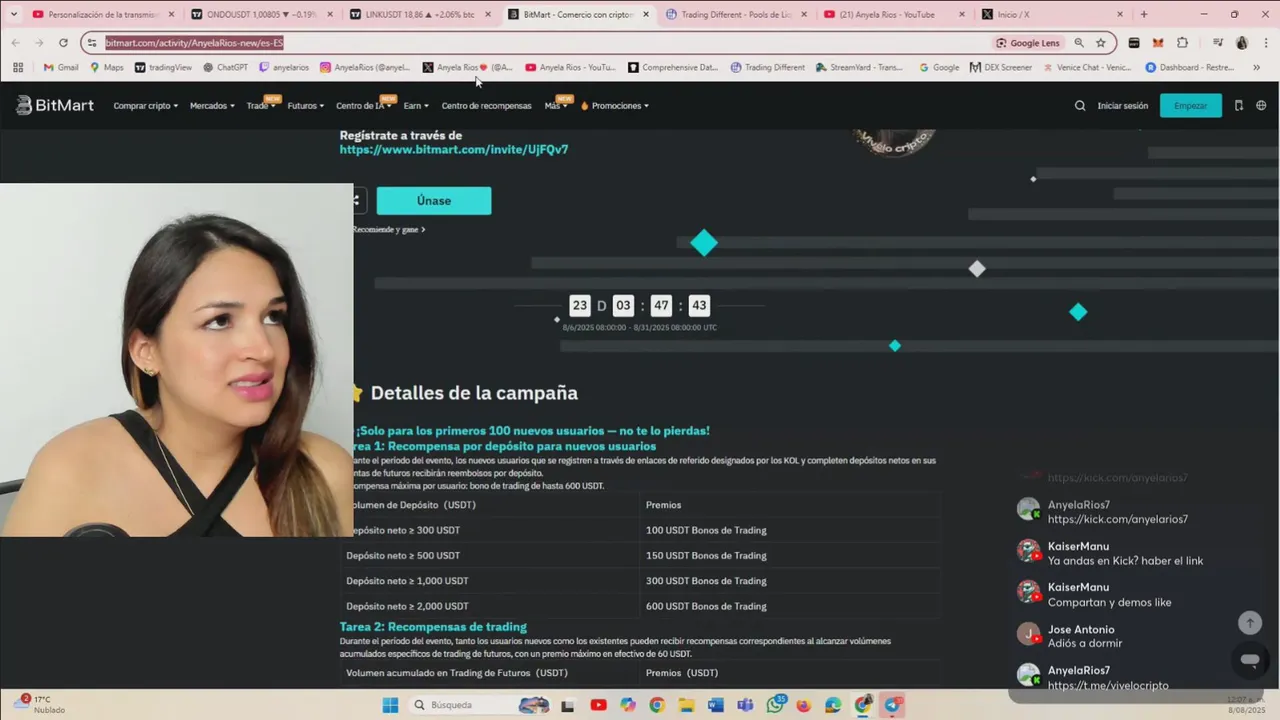Image resolution: width=1280 pixels, height=720 pixels.
Task: Switch to the LINKUSDT tab
Action: point(418,15)
